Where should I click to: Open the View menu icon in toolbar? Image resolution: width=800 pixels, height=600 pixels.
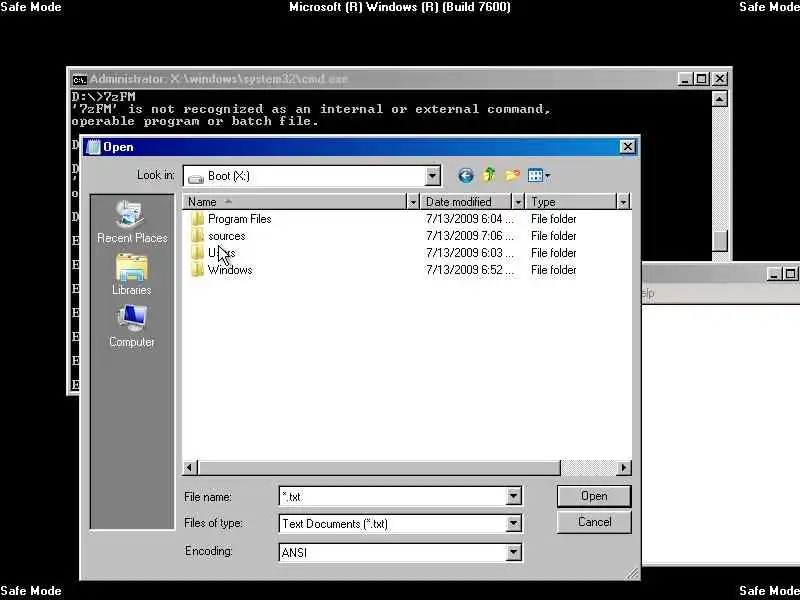coord(539,176)
